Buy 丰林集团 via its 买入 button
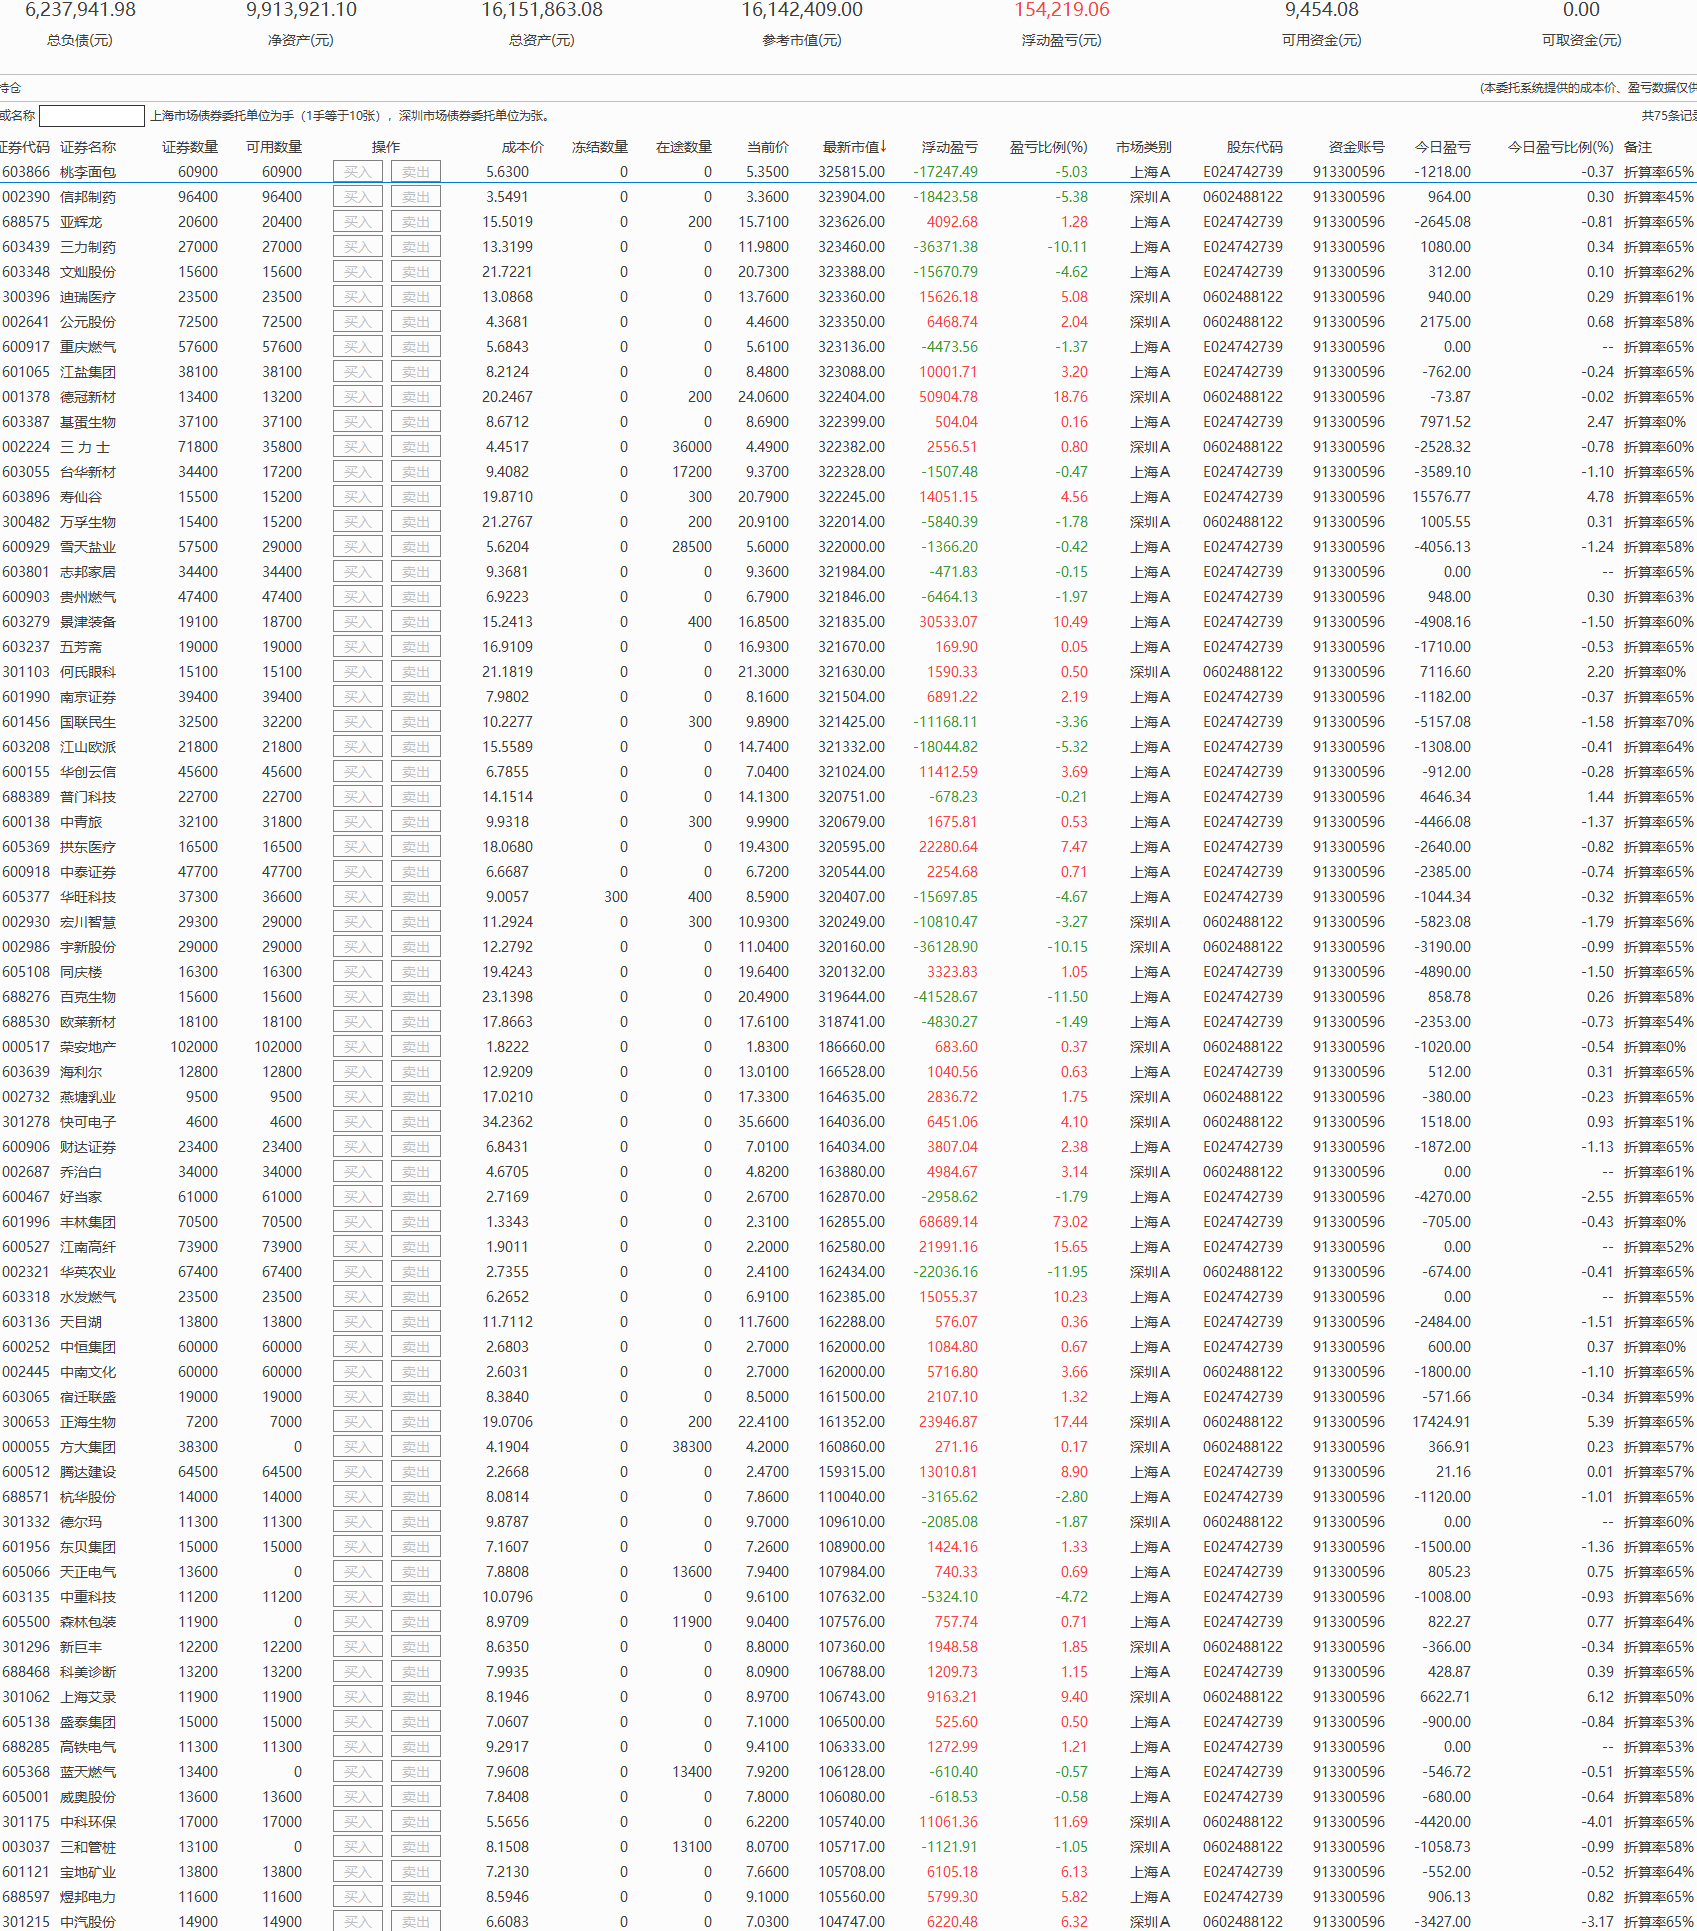1697x1931 pixels. (357, 1222)
